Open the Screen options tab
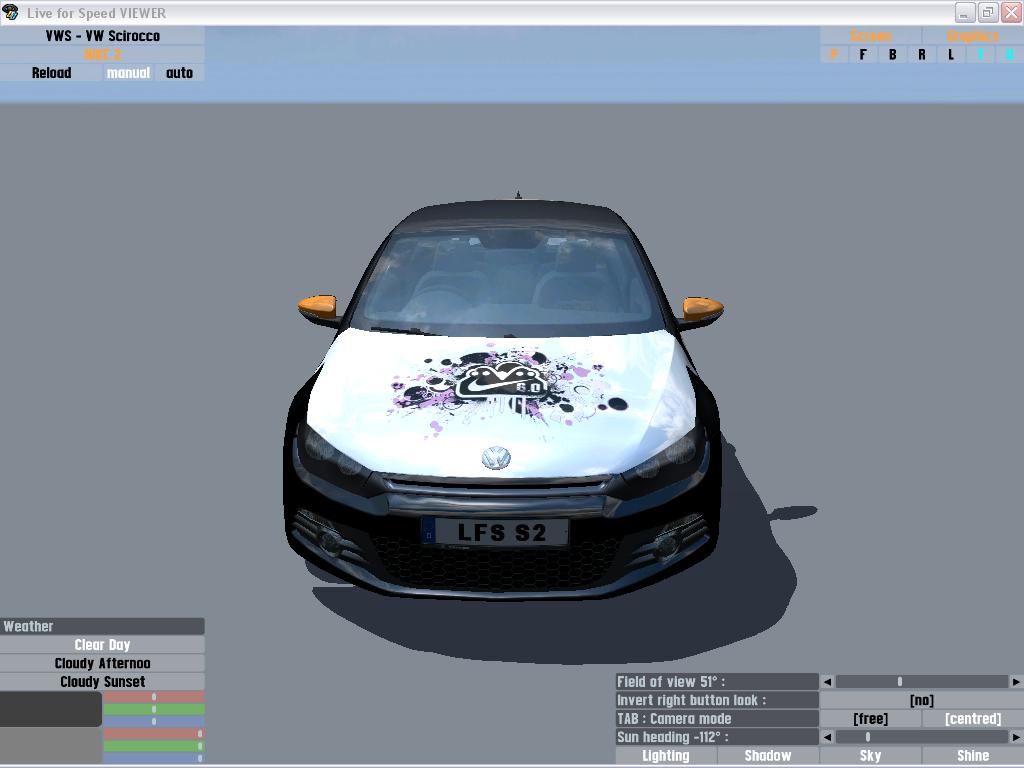 click(871, 36)
